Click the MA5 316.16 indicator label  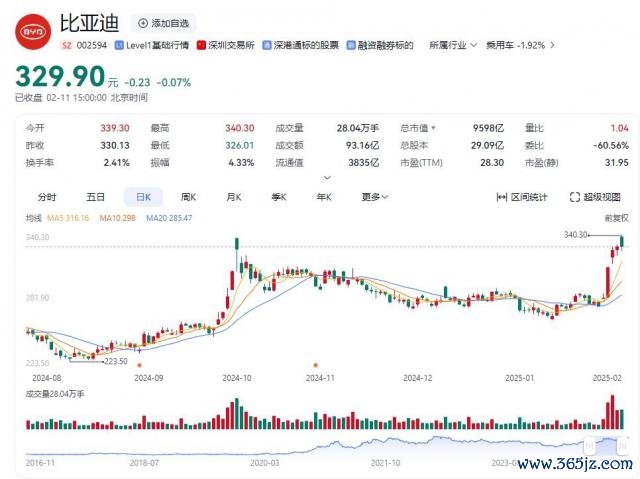tap(68, 218)
